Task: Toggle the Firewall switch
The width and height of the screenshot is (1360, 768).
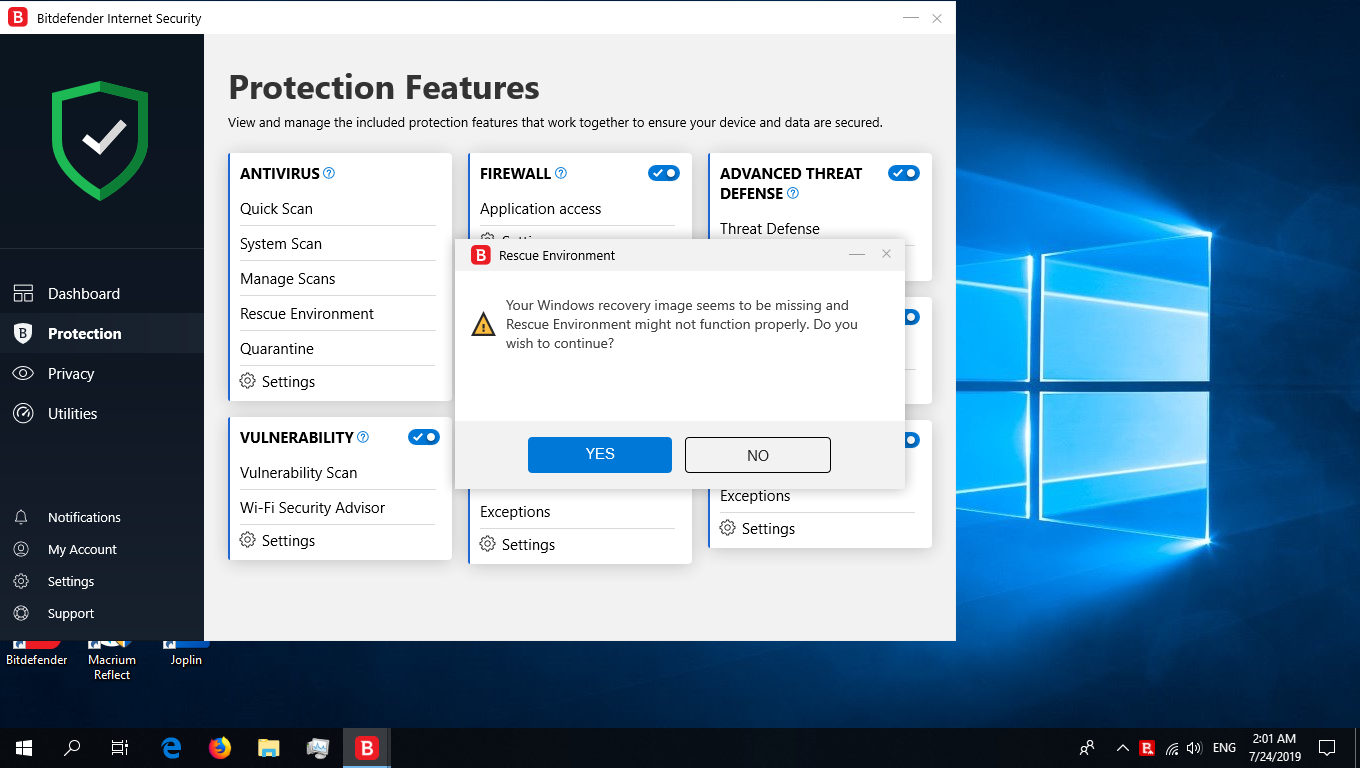Action: coord(663,173)
